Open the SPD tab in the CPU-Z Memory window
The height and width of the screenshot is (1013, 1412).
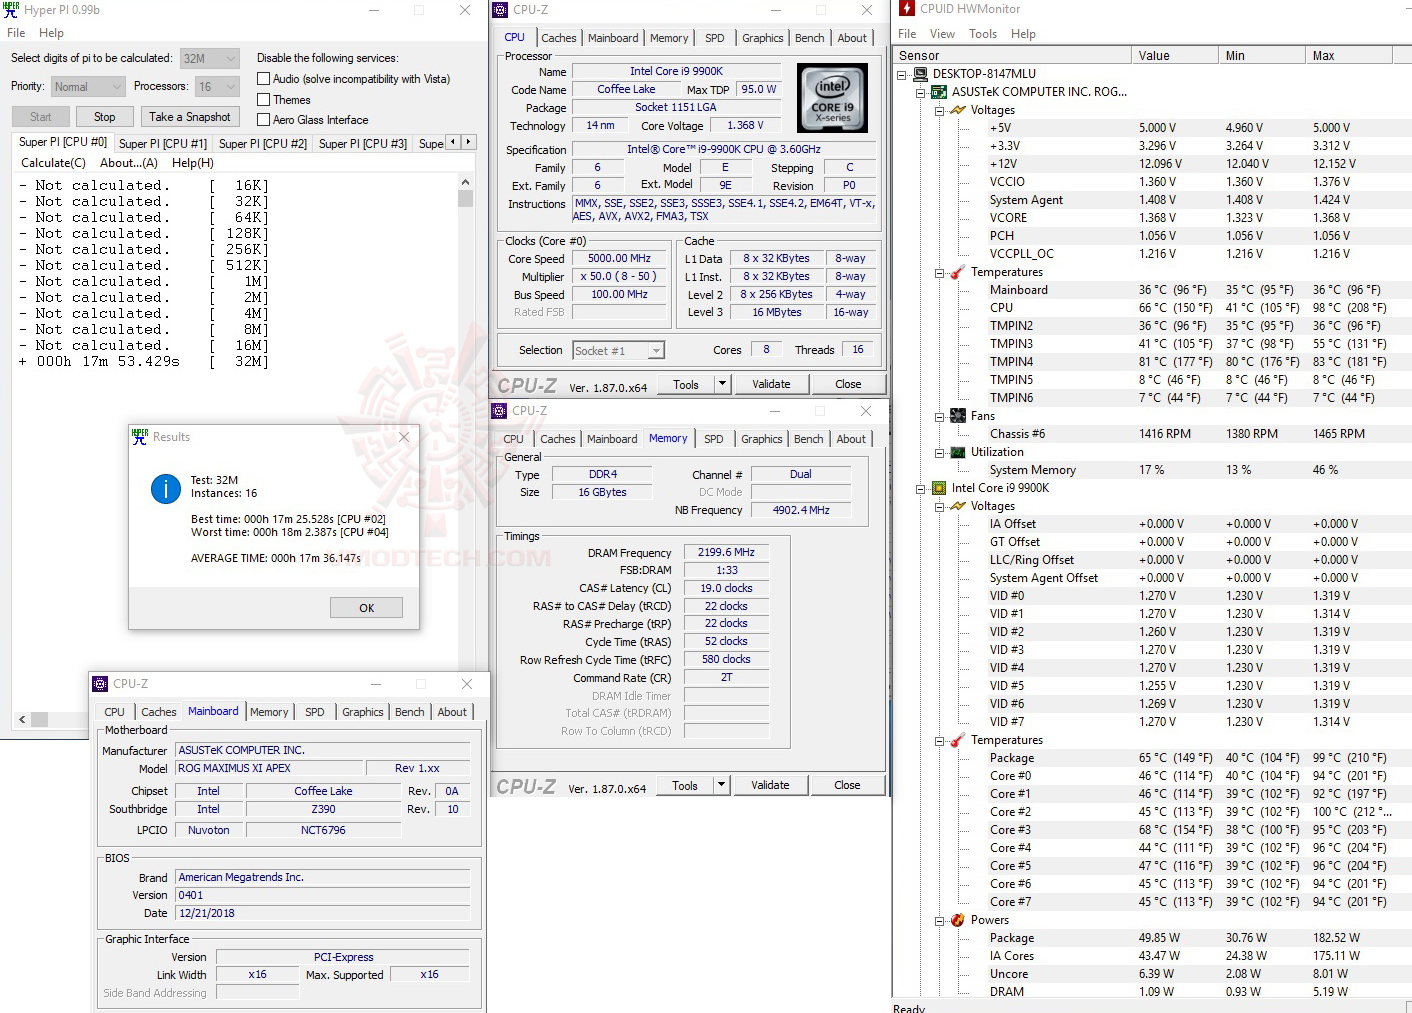(713, 439)
